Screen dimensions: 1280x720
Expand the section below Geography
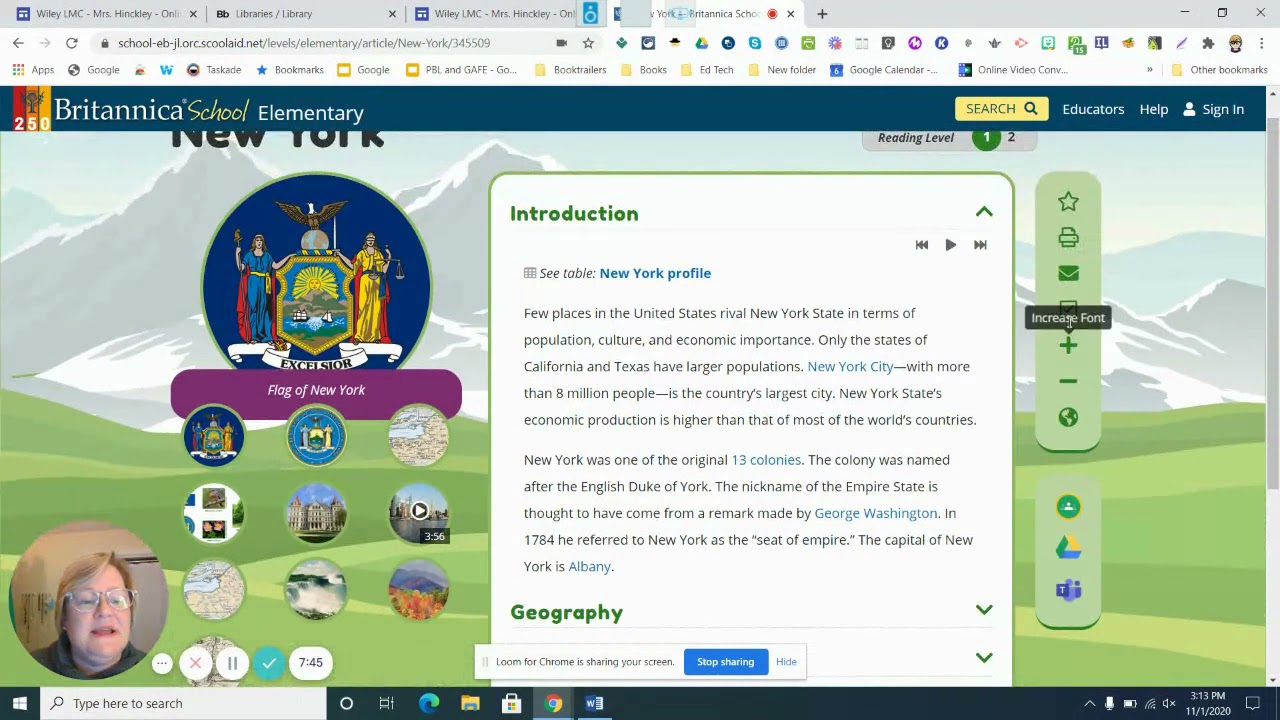coord(984,657)
